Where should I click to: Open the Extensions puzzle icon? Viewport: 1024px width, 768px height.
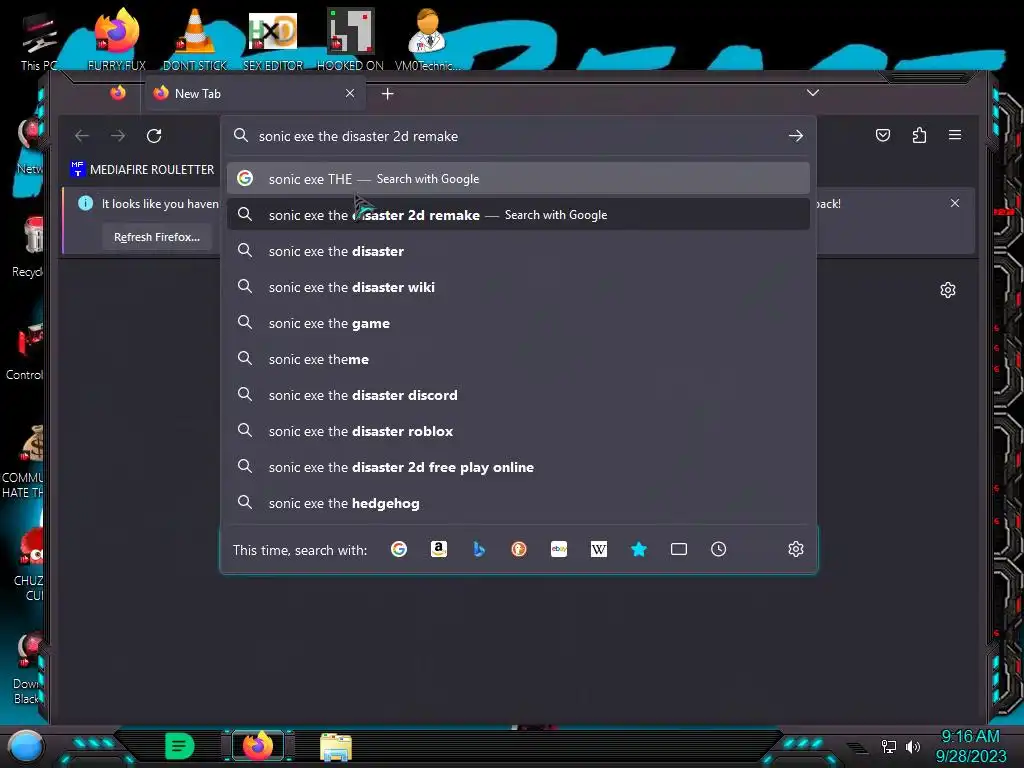[919, 135]
